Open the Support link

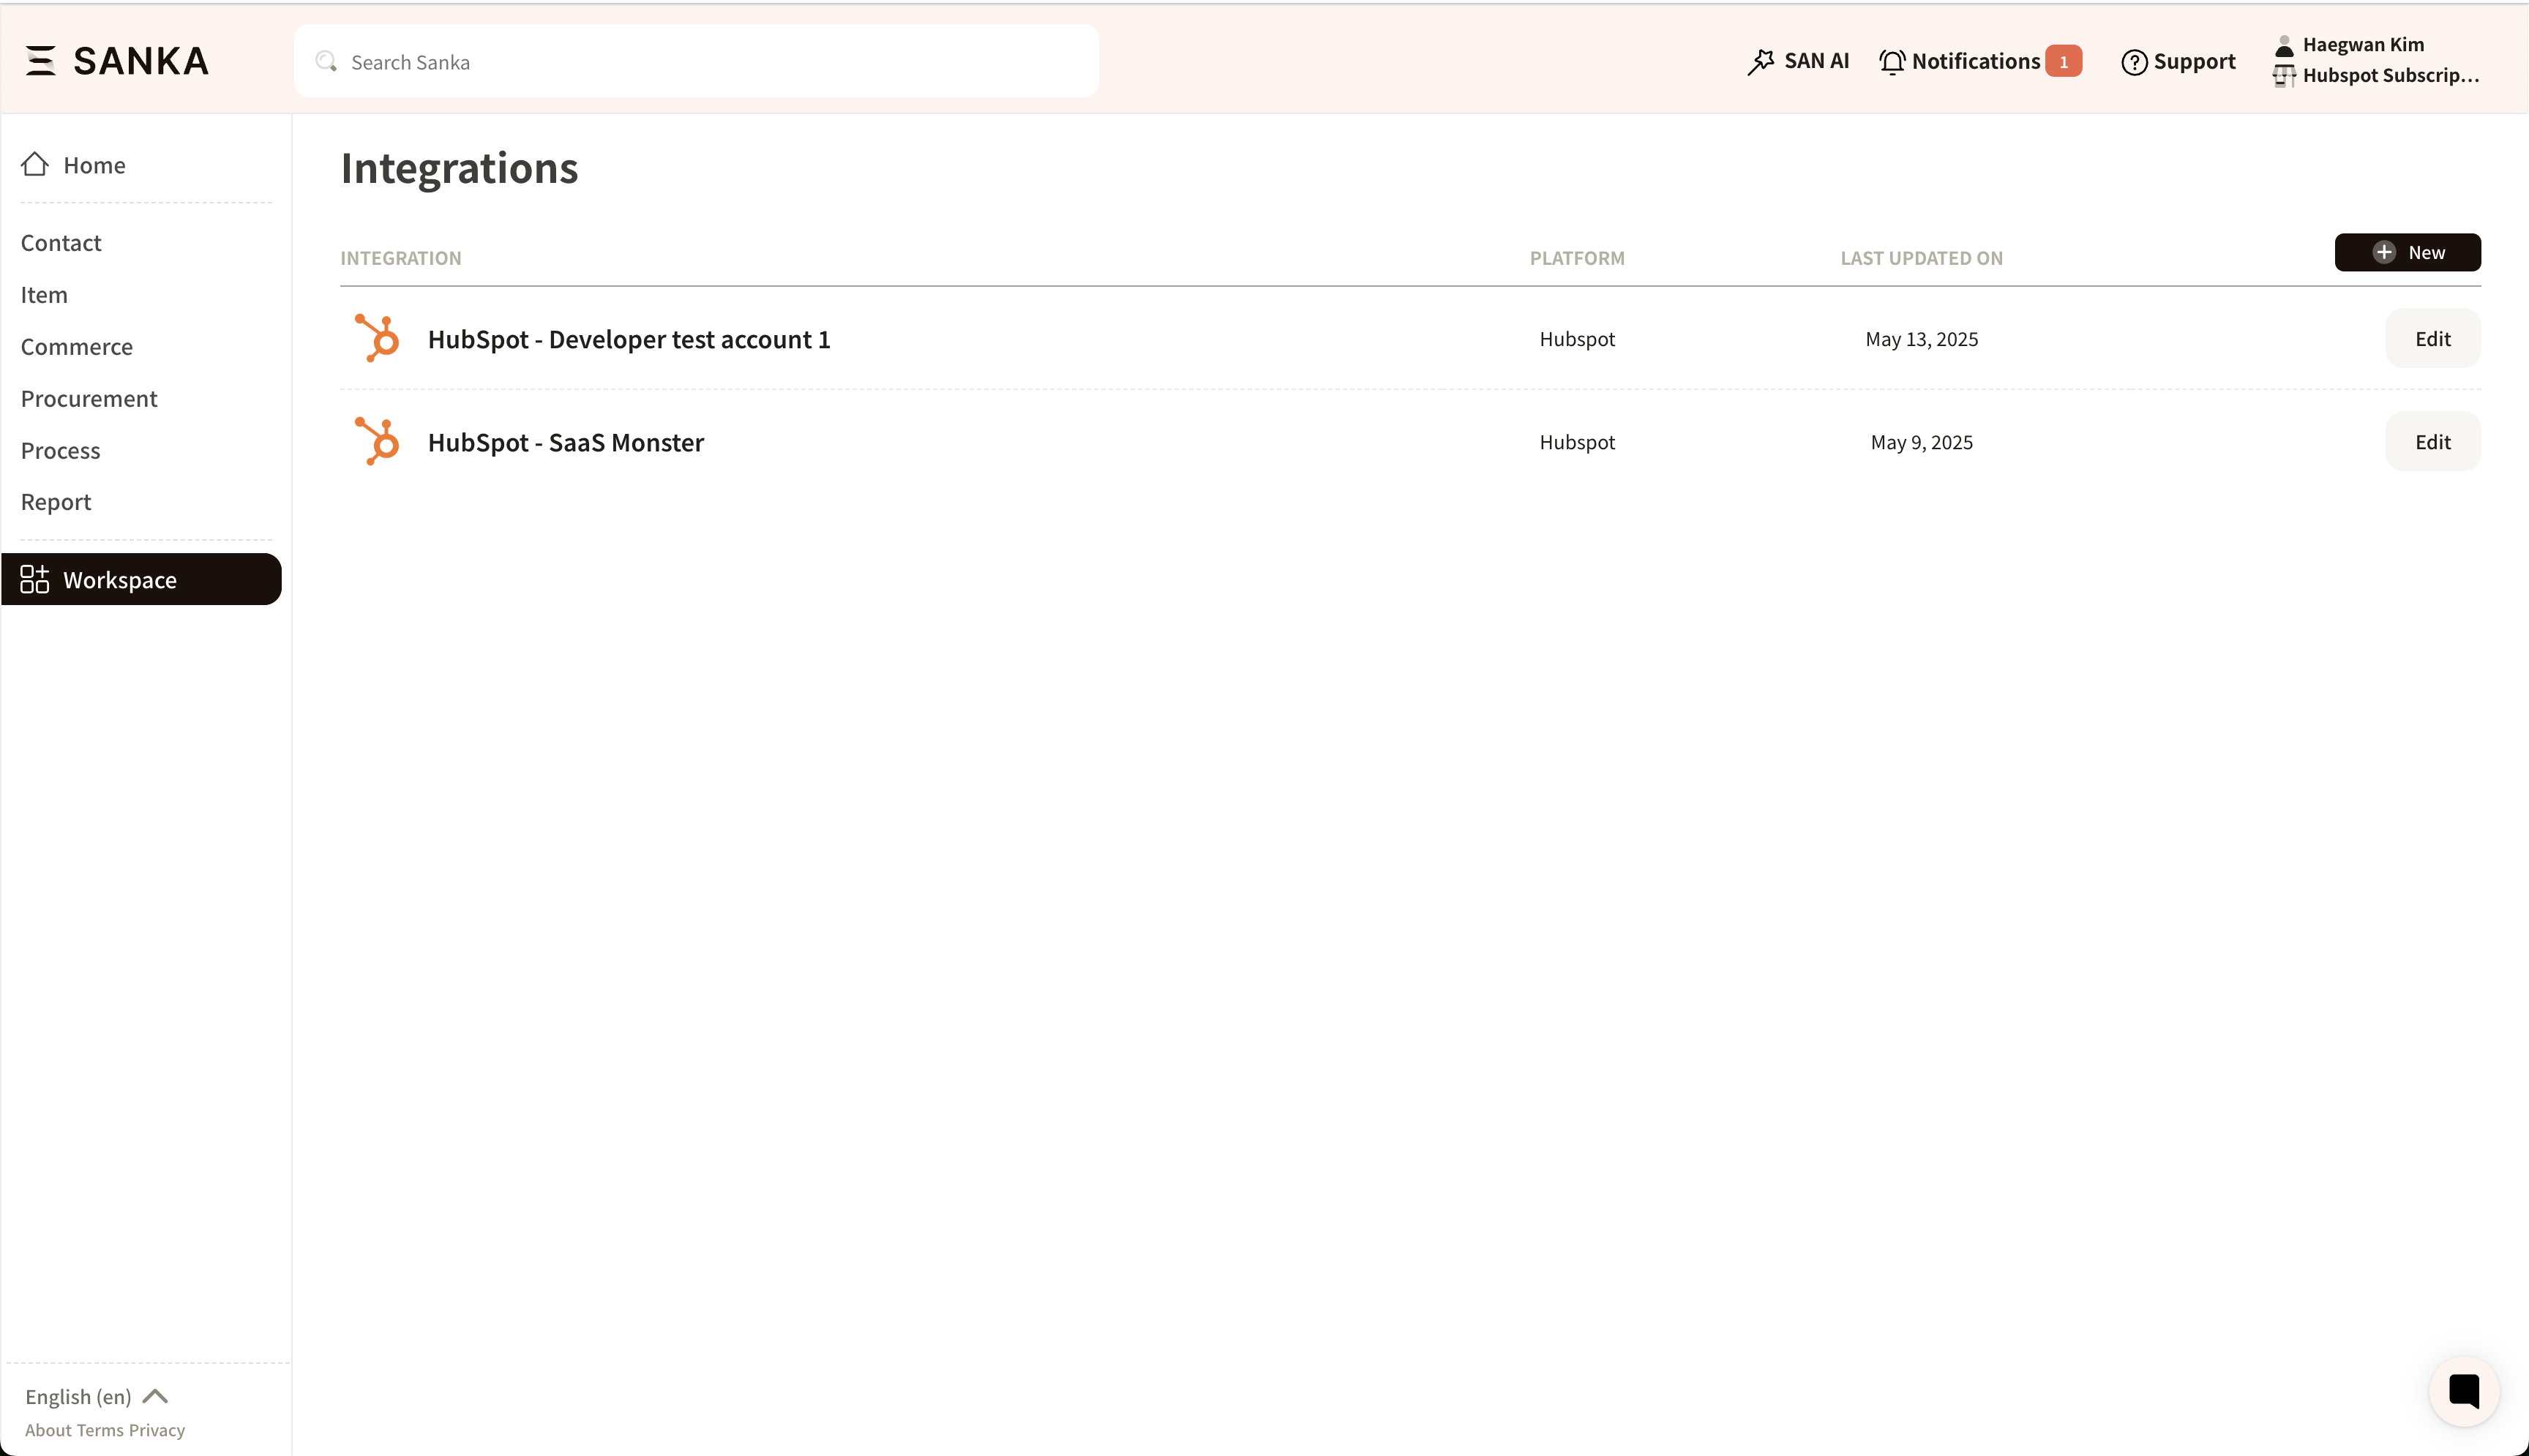click(2194, 61)
